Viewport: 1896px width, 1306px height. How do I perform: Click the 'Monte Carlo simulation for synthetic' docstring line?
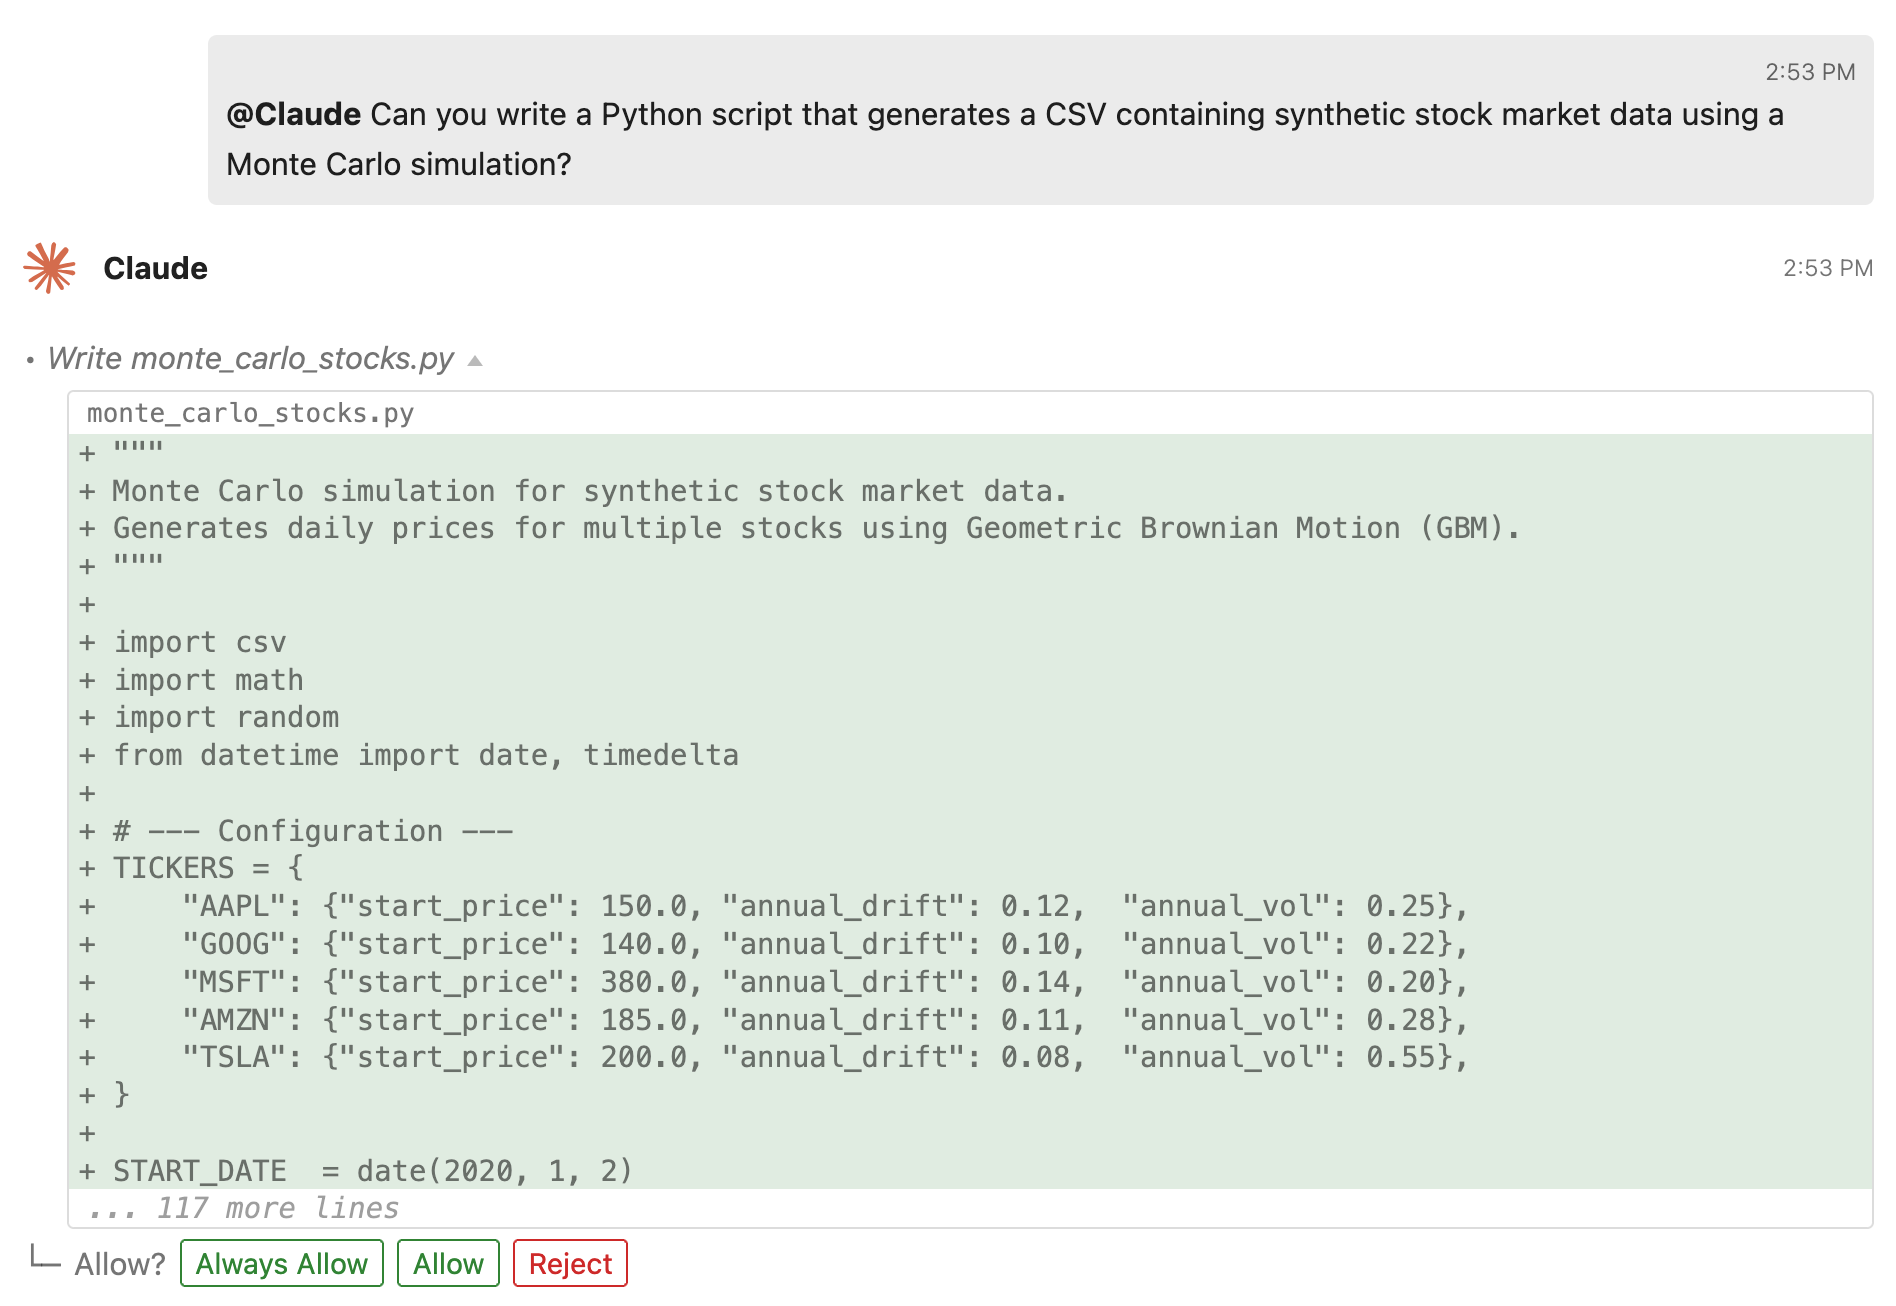(x=590, y=491)
